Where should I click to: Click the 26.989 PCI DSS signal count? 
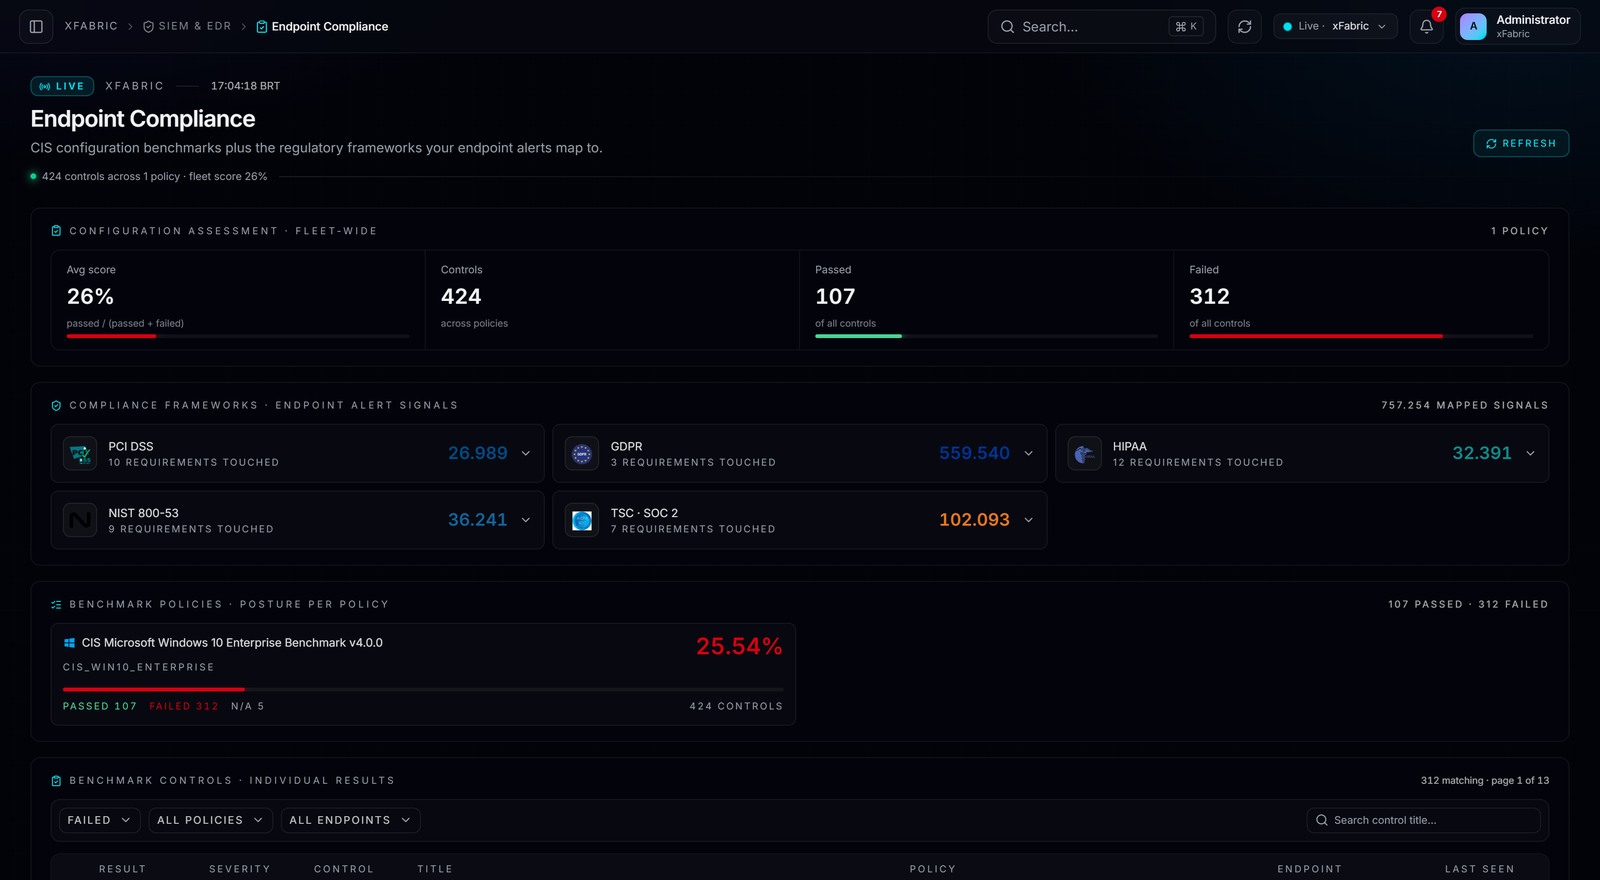pos(478,454)
